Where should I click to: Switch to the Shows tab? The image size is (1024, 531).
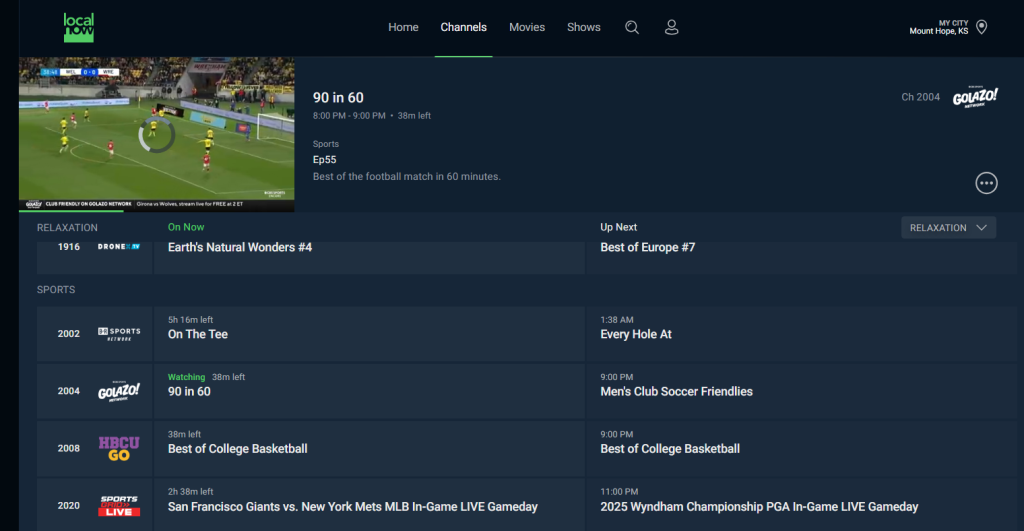click(x=583, y=27)
